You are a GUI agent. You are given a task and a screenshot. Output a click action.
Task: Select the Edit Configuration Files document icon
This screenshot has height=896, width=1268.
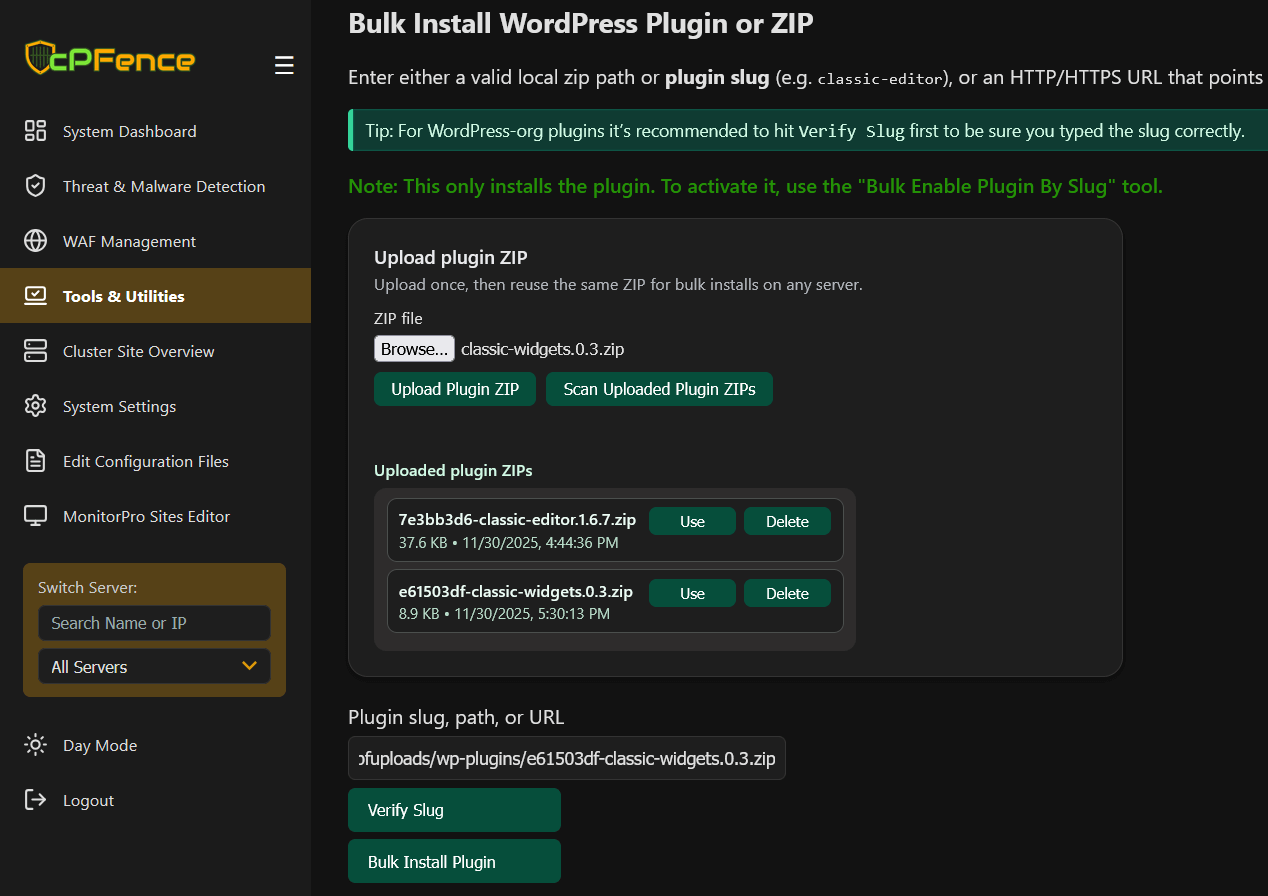tap(36, 461)
